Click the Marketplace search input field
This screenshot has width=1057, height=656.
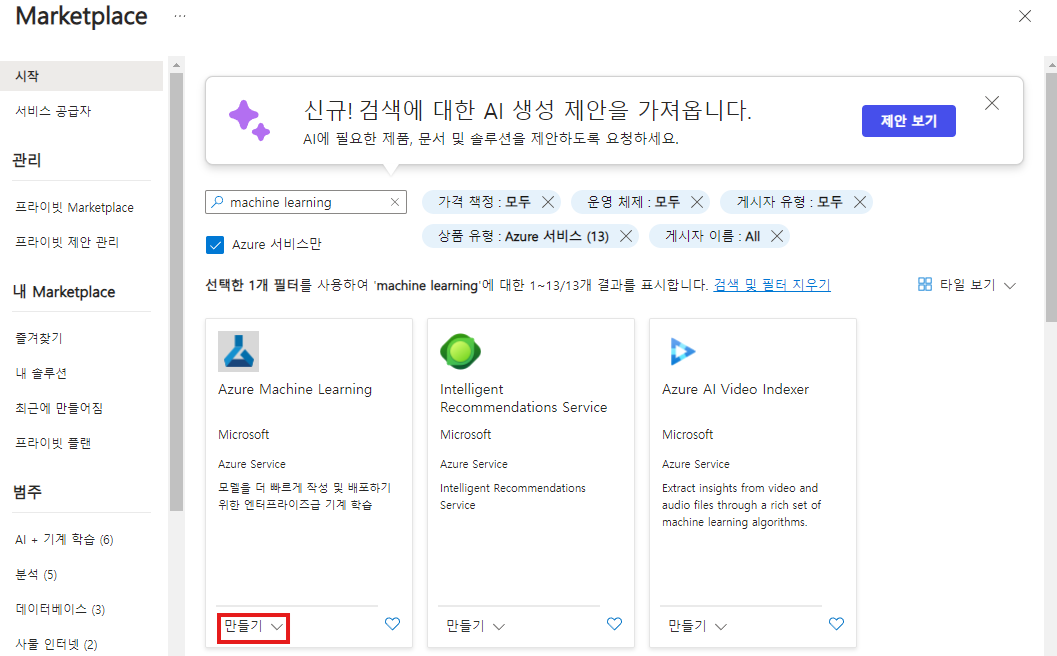pyautogui.click(x=307, y=202)
